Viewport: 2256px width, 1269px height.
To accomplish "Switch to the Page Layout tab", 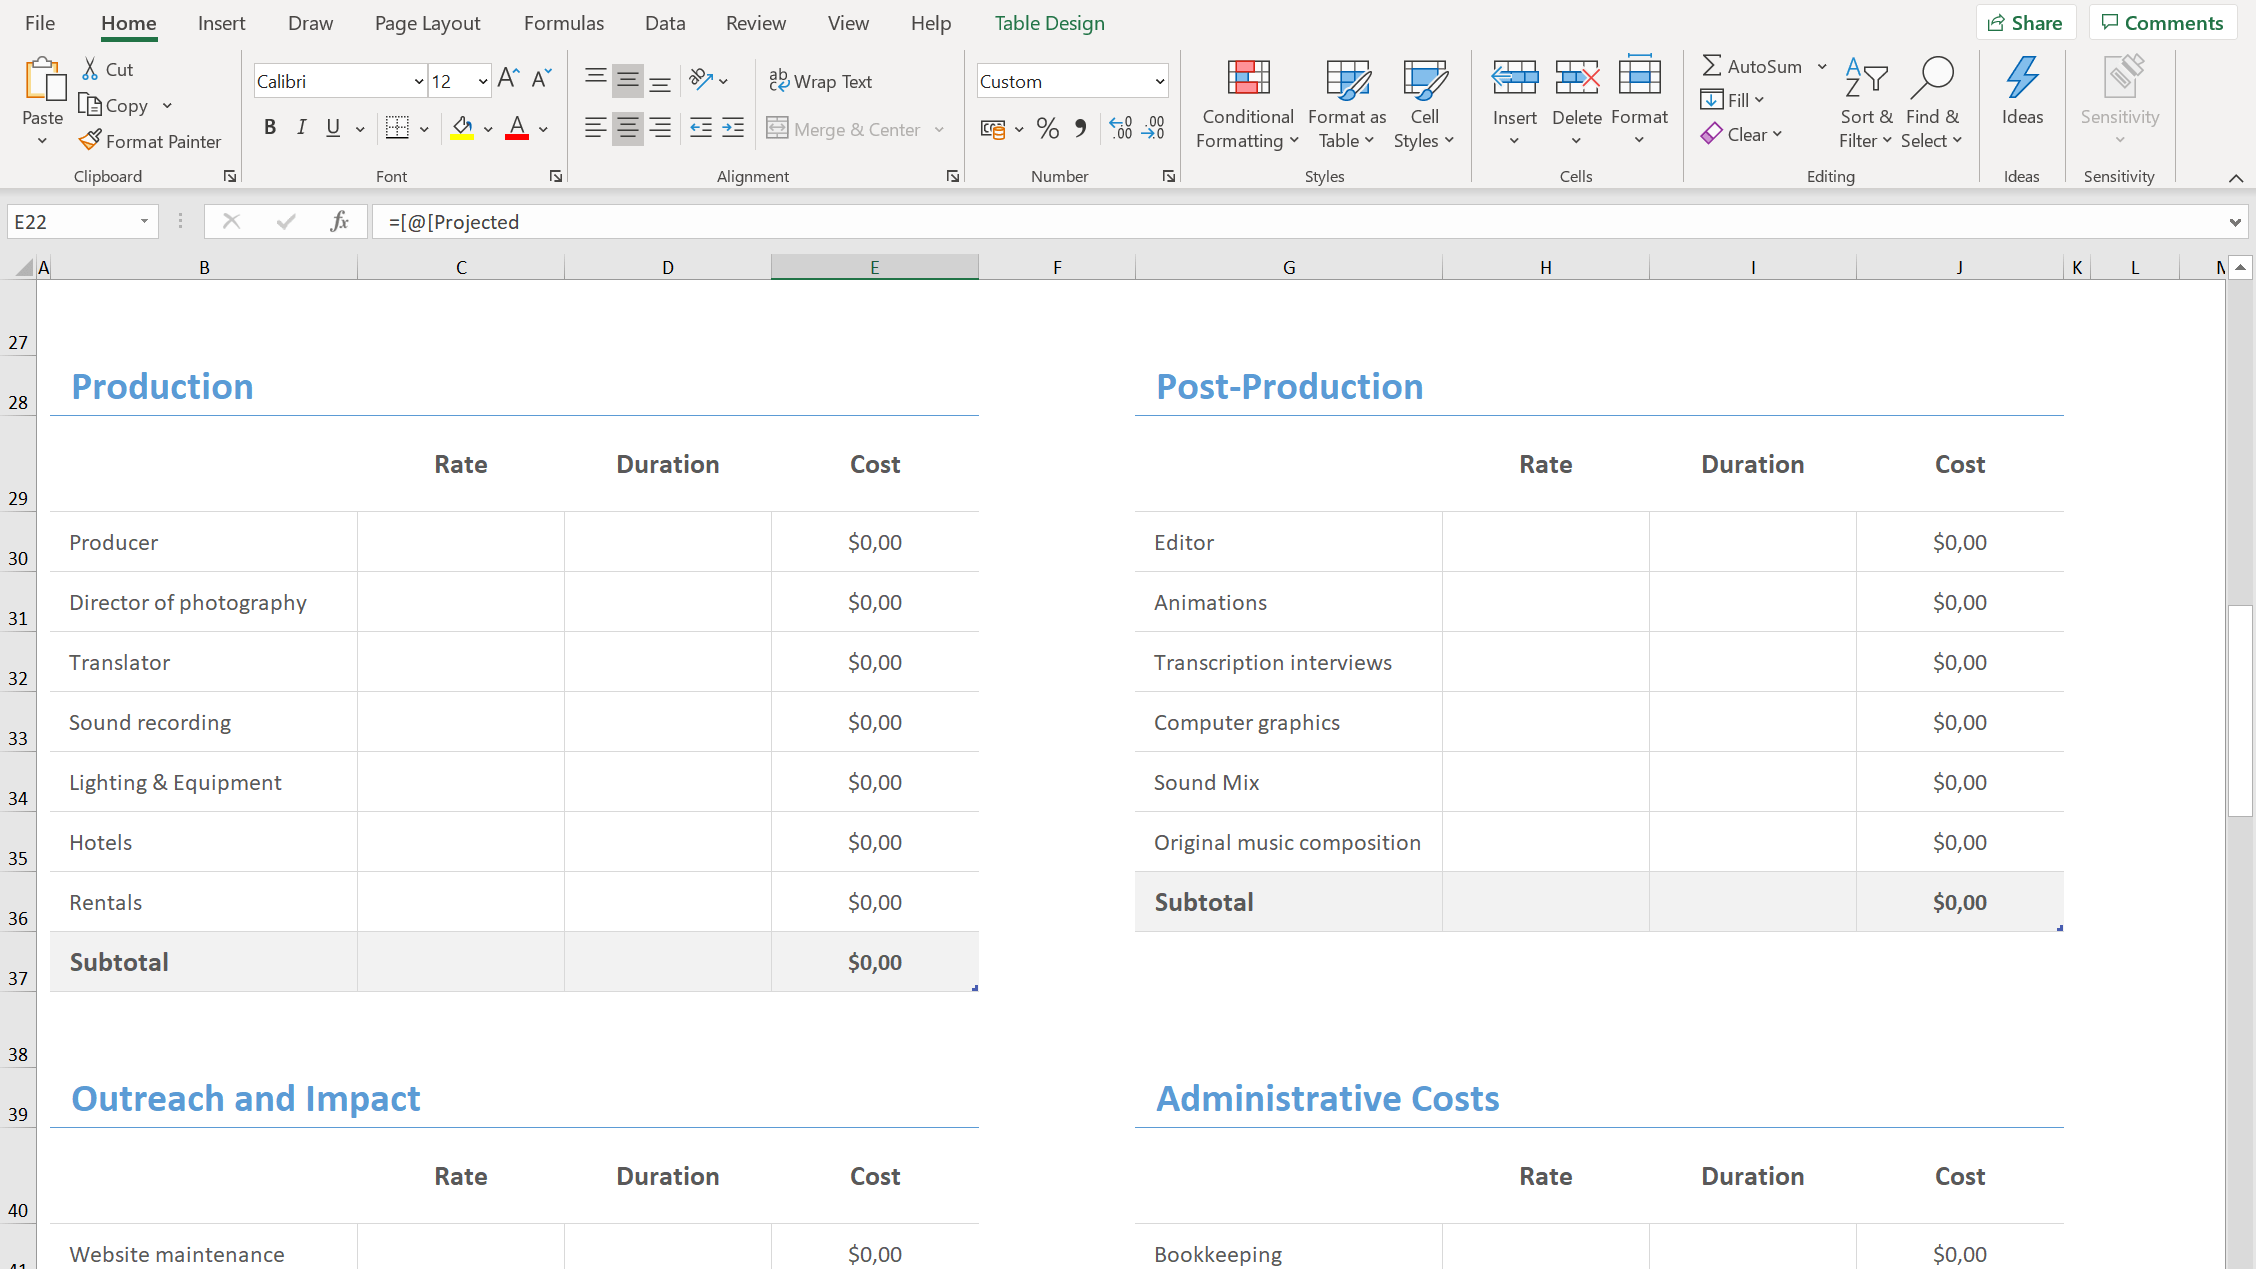I will 427,23.
